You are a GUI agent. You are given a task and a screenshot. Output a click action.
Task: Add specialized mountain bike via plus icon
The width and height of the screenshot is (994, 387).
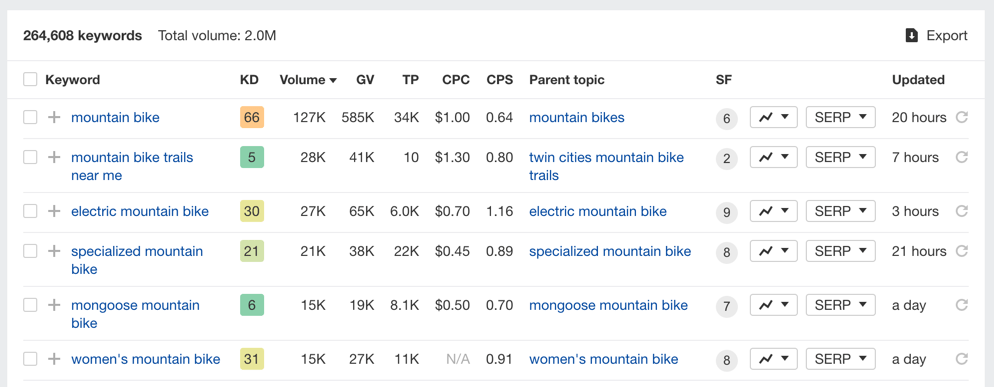[55, 251]
